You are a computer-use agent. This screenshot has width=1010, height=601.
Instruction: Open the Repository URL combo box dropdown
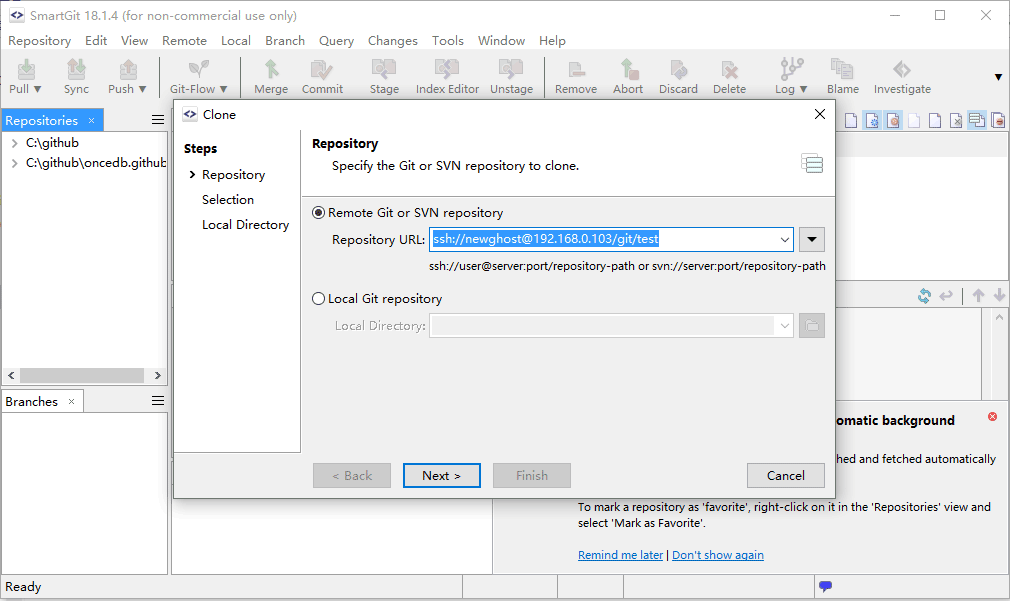785,240
